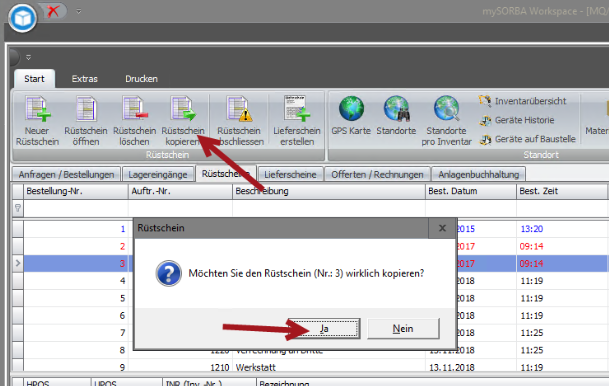Image resolution: width=609 pixels, height=386 pixels.
Task: Click the 13:20 time cell
Action: pos(562,229)
